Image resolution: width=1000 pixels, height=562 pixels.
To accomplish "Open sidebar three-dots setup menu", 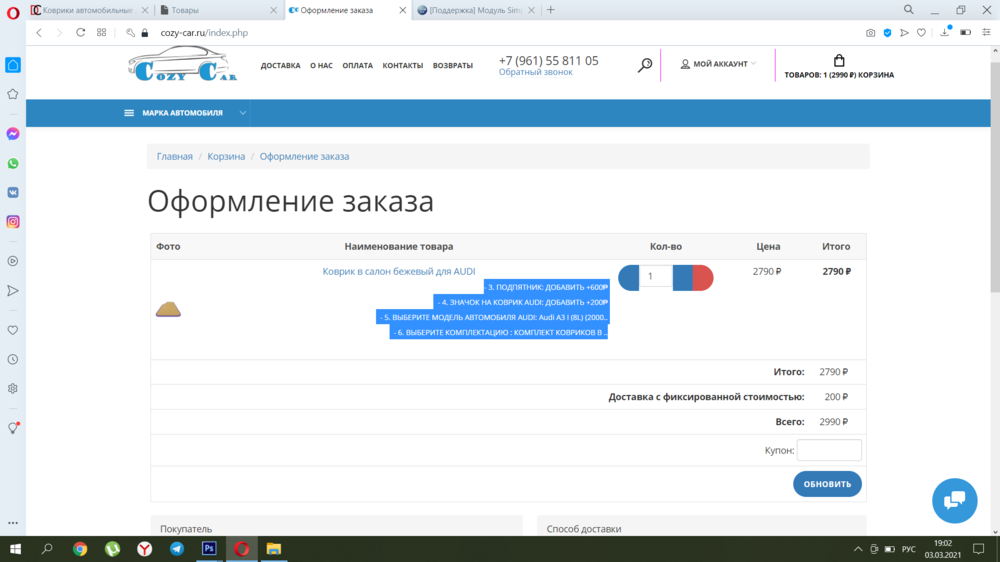I will [13, 522].
